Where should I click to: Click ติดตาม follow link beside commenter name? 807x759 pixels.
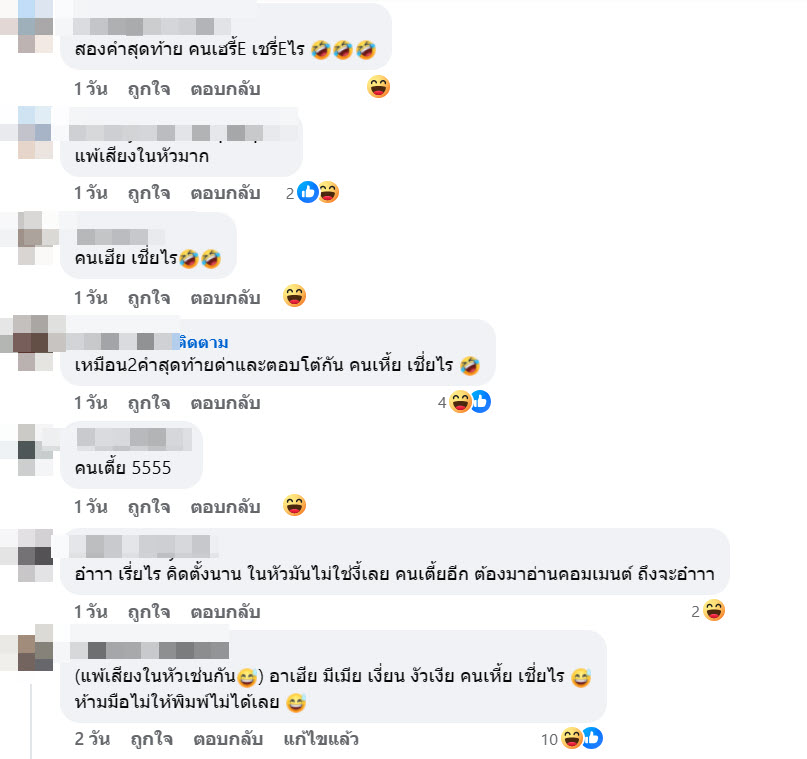tap(203, 343)
